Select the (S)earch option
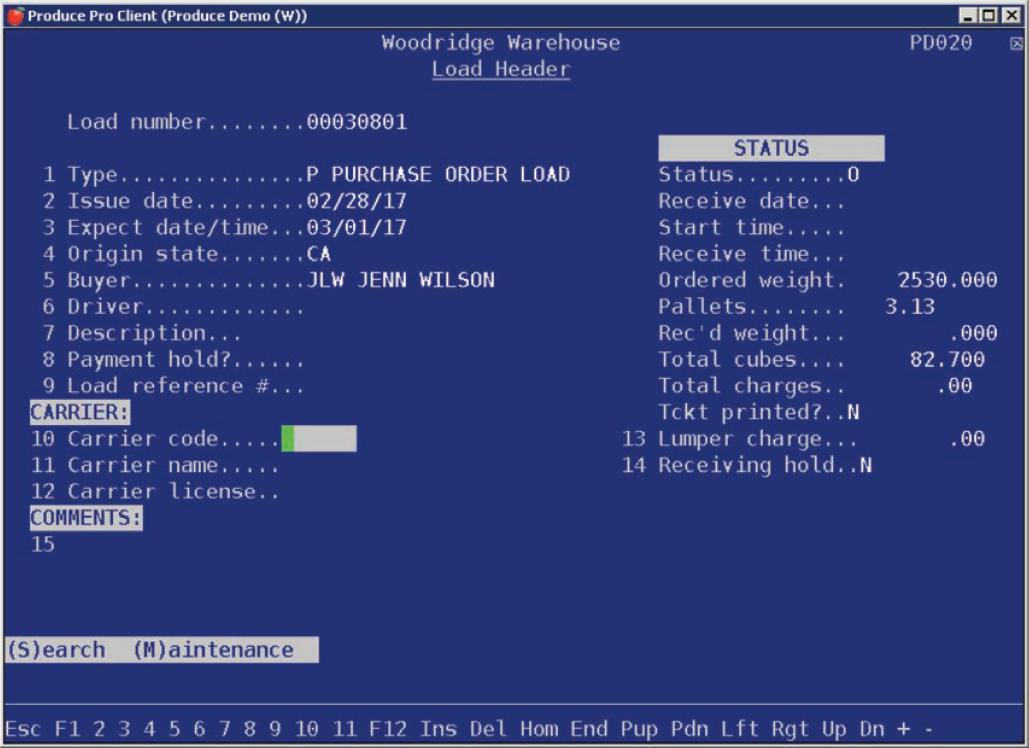Screen dimensions: 1029x748 (x=56, y=650)
